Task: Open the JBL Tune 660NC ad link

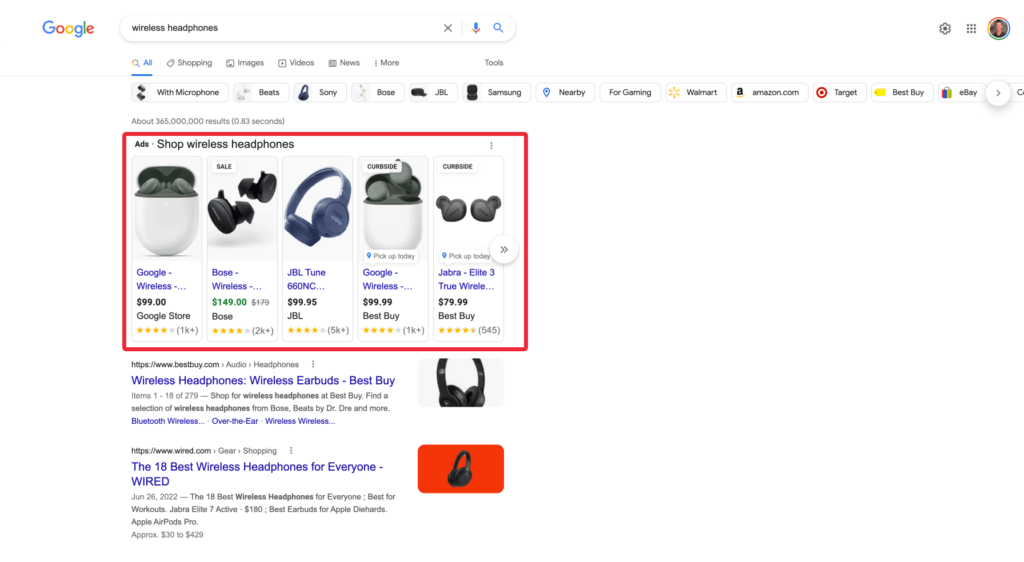Action: point(306,279)
